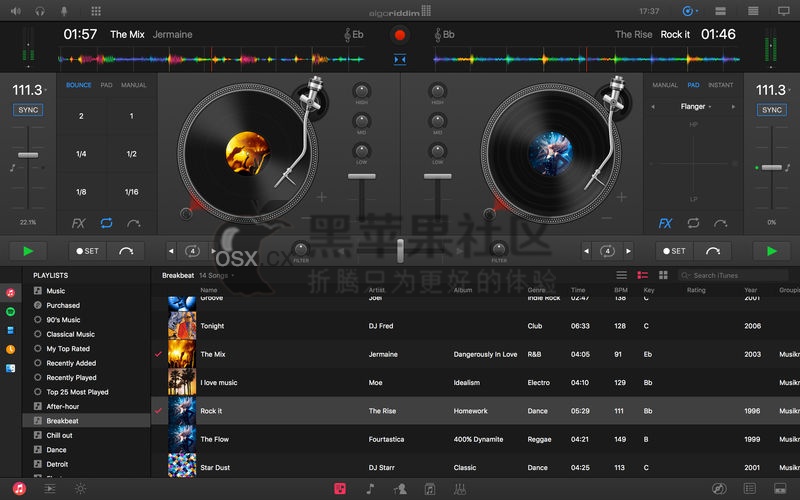Switch to the four-row waveform layout icon
This screenshot has width=800, height=500.
click(x=753, y=11)
